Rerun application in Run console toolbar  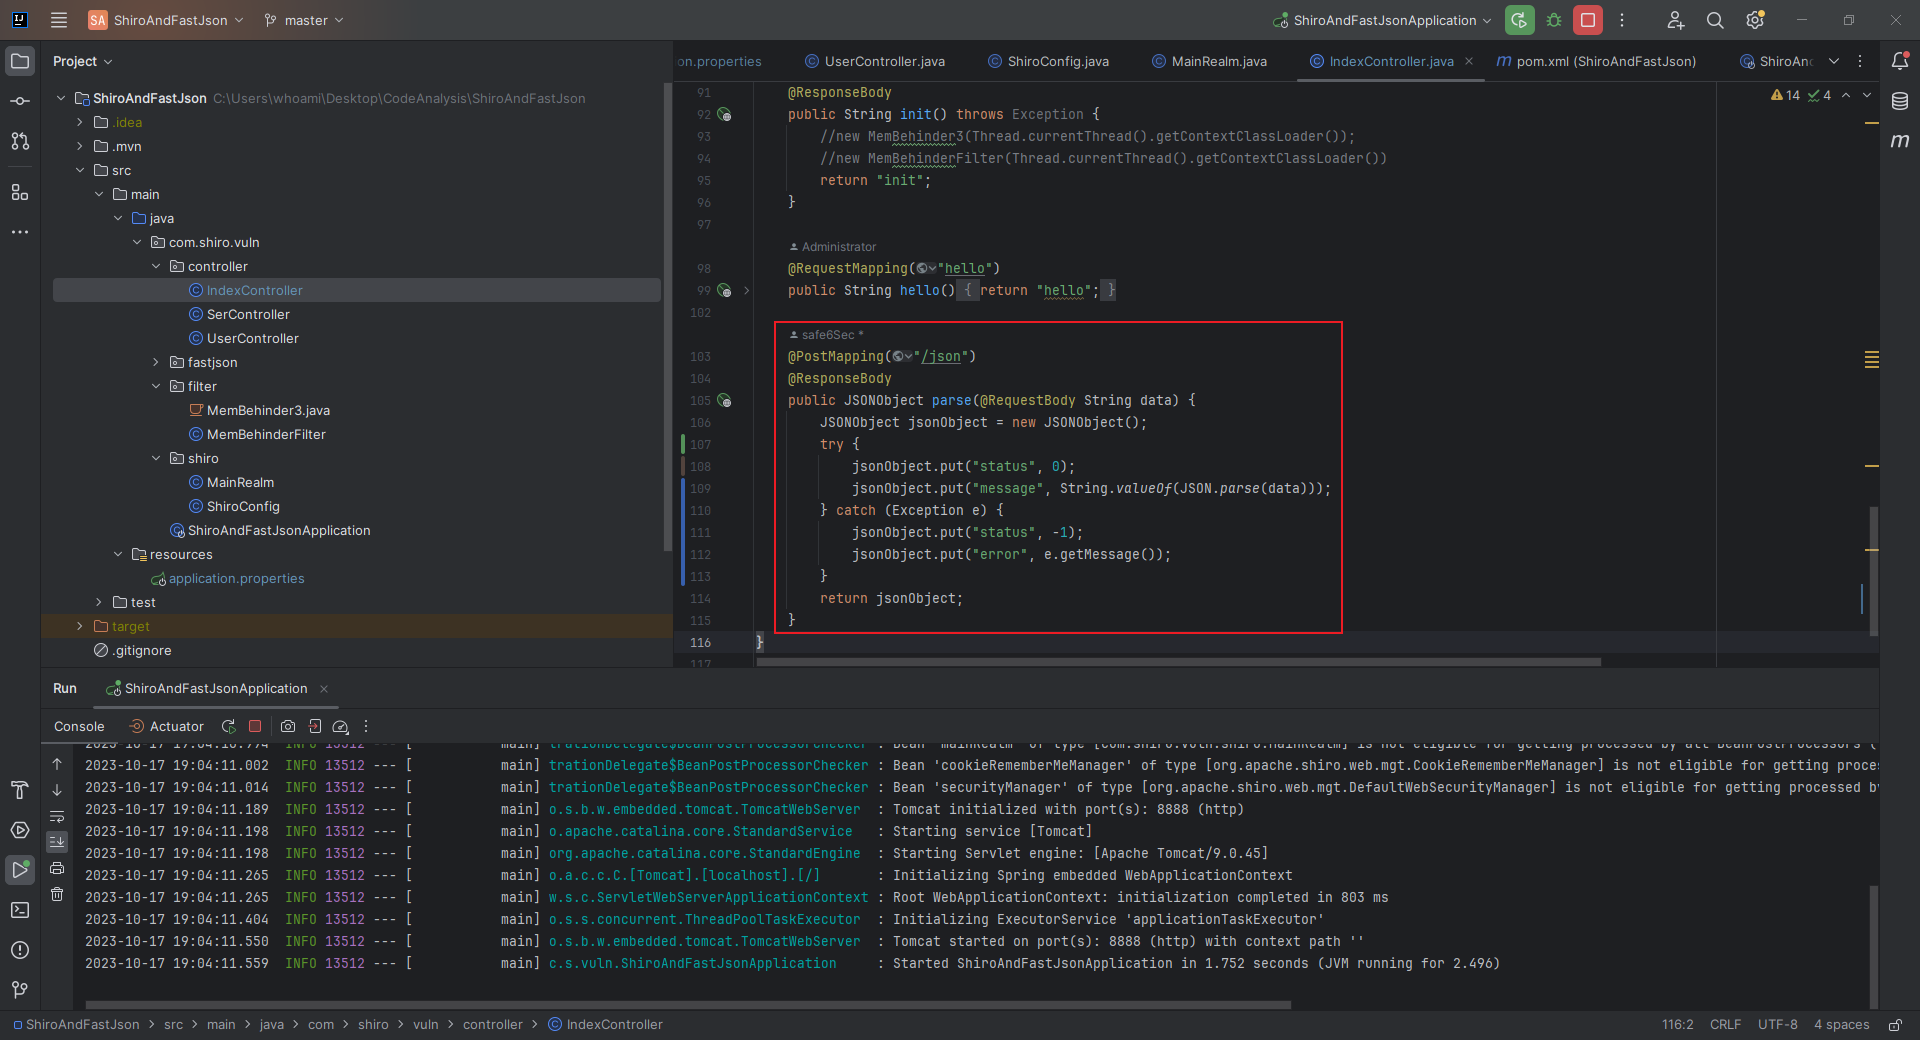coord(229,726)
